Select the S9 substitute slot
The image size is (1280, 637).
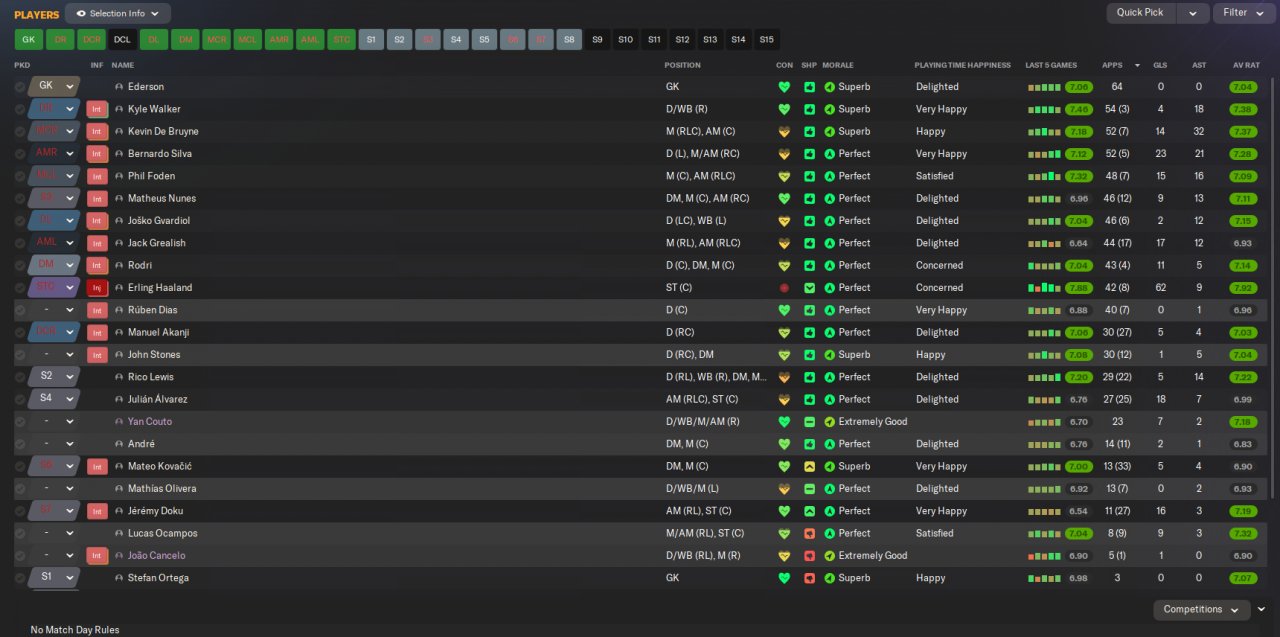tap(598, 40)
